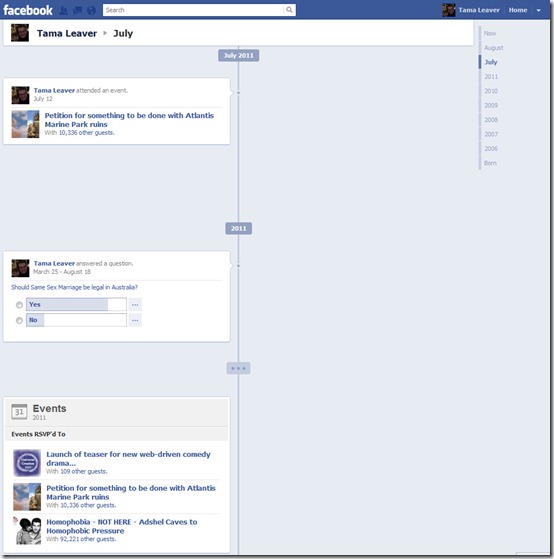Jump to August in timeline navigator

point(493,47)
